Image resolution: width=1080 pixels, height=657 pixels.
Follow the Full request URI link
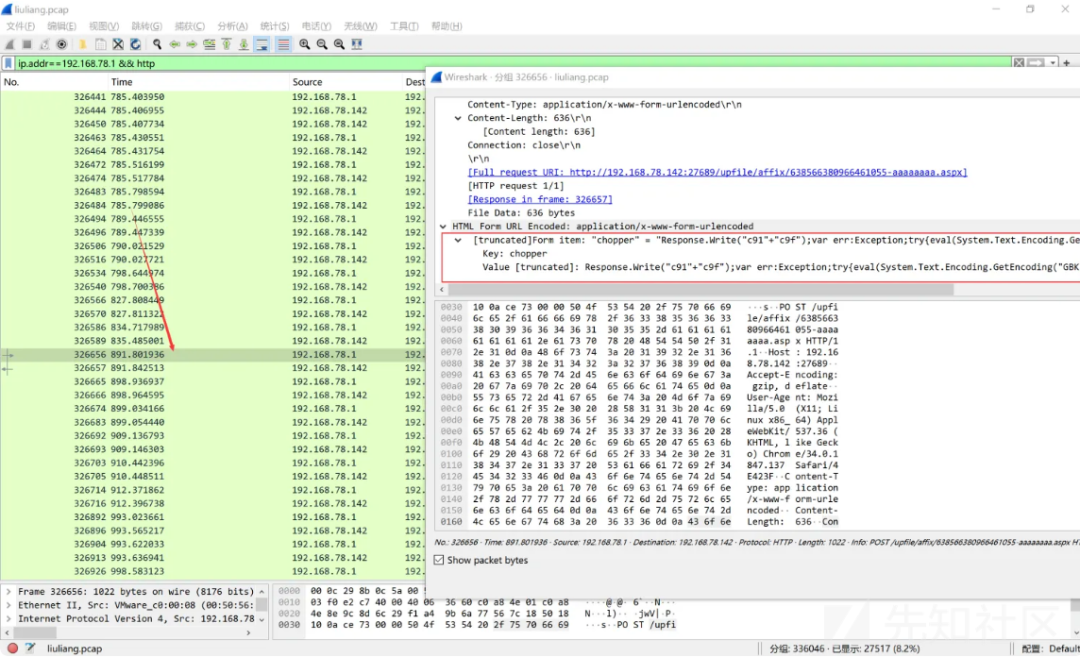pyautogui.click(x=717, y=172)
